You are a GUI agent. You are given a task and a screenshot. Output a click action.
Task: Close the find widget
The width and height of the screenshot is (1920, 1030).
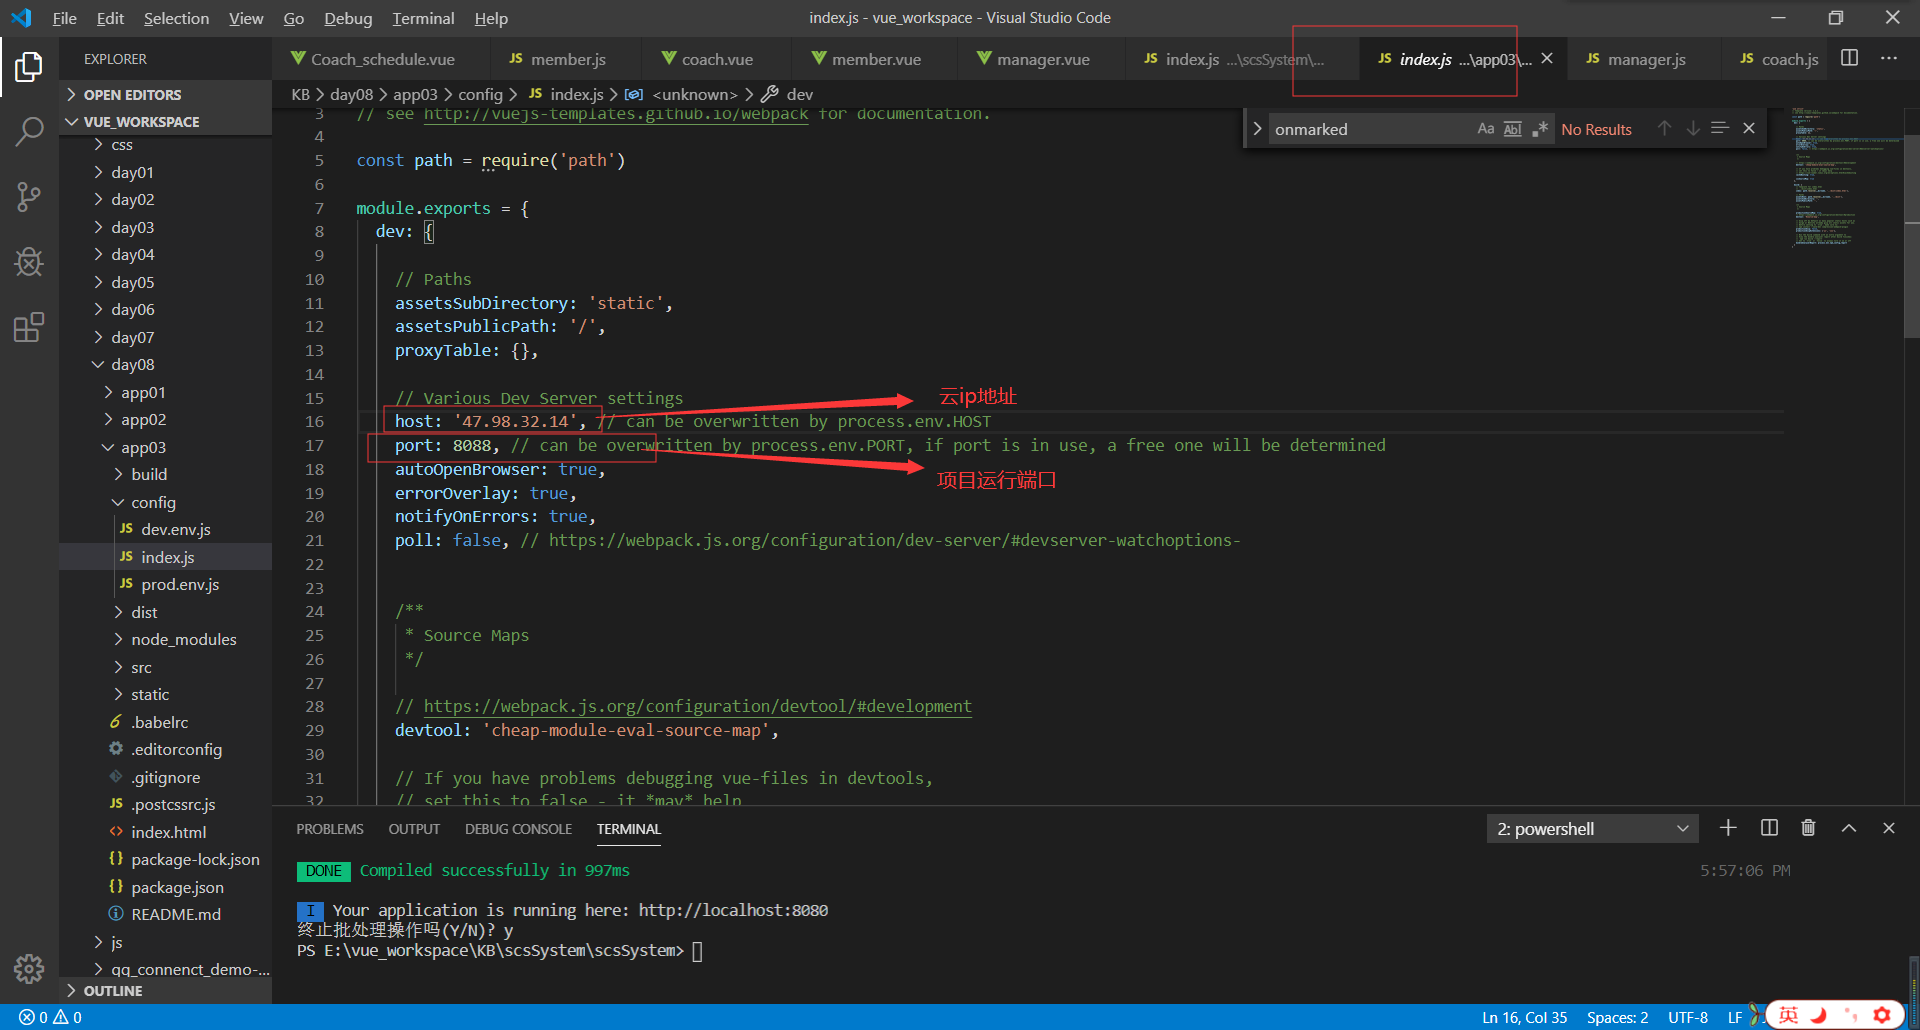[1749, 128]
